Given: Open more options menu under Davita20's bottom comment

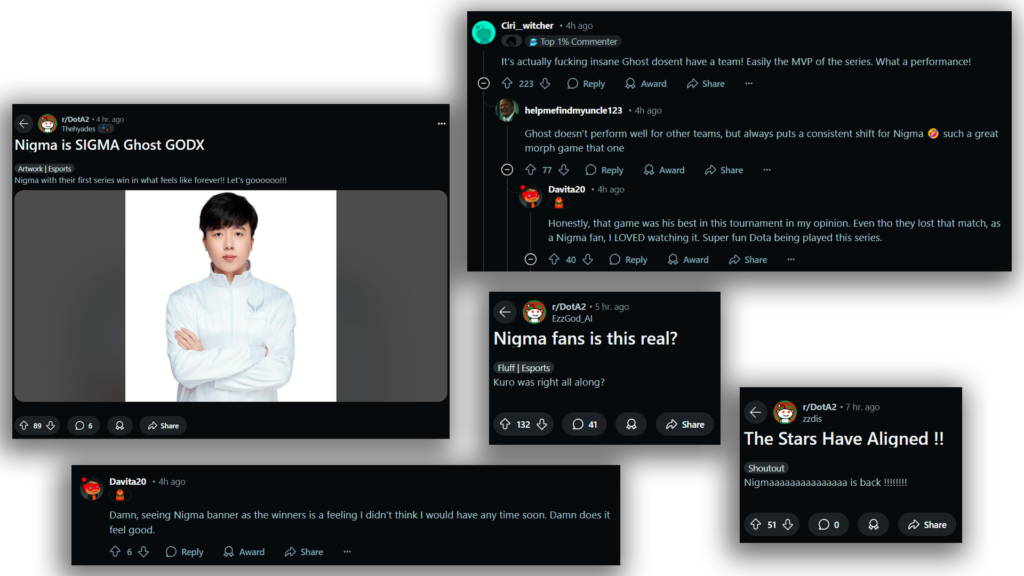Looking at the screenshot, I should click(347, 551).
